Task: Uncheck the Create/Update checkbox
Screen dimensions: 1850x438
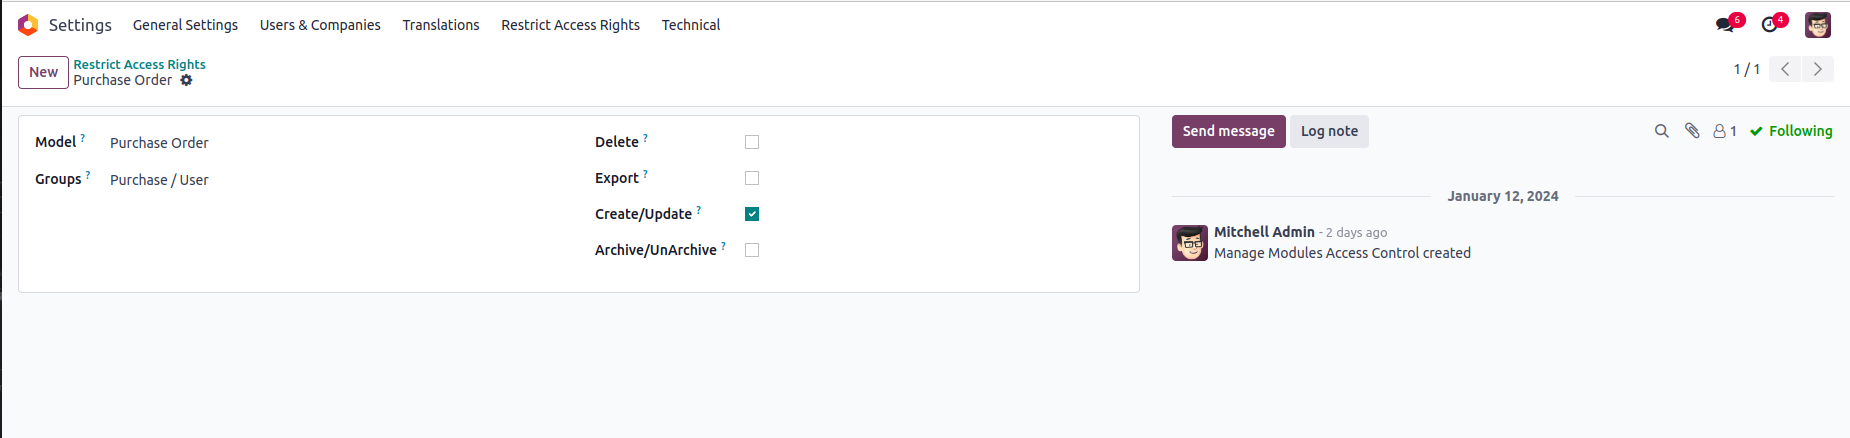Action: pos(752,214)
